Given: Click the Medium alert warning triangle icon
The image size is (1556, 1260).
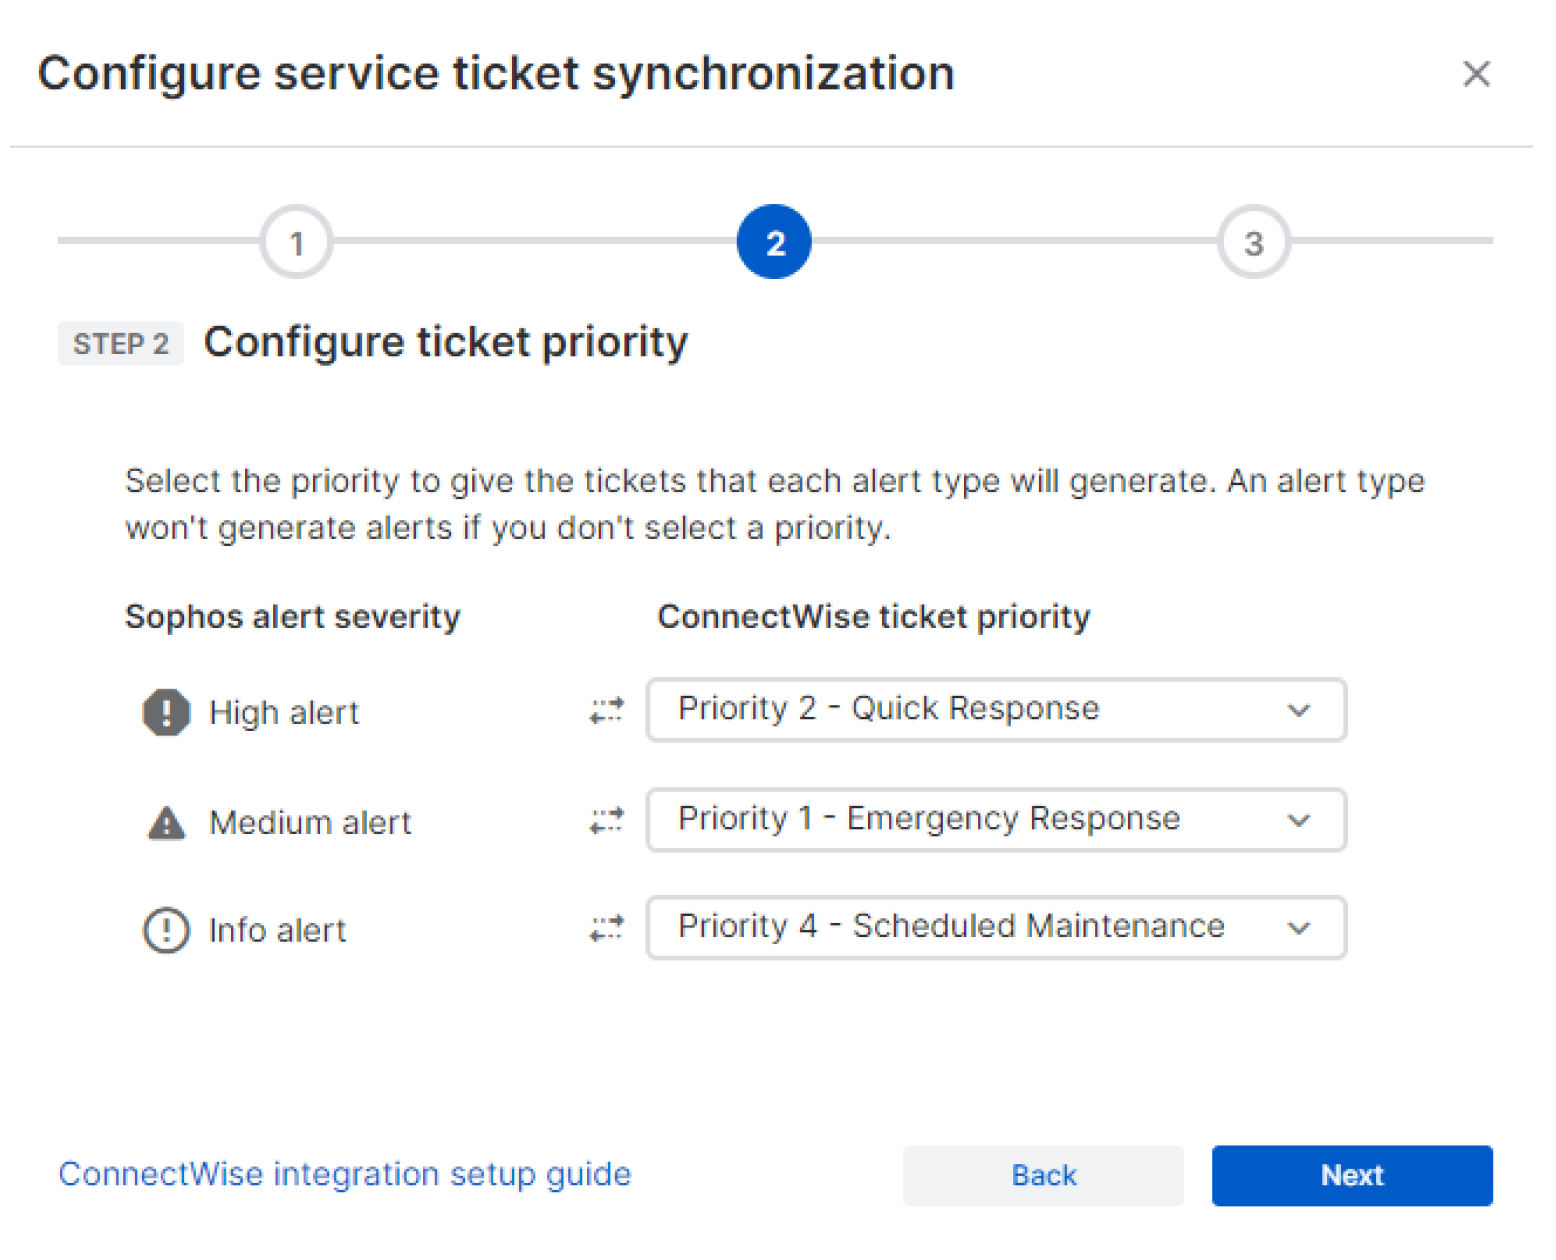Looking at the screenshot, I should (166, 823).
